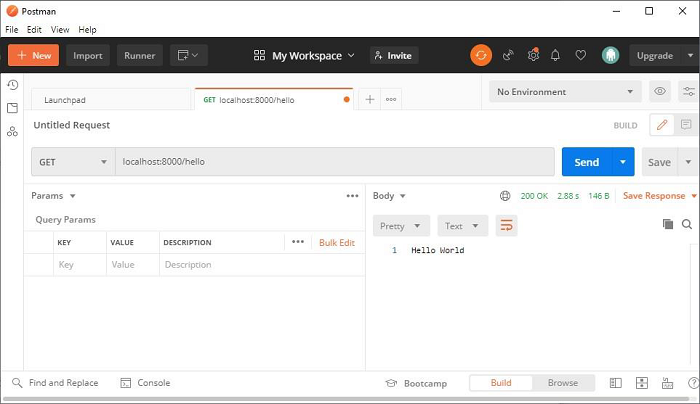Click the orange sync icon
Image resolution: width=700 pixels, height=404 pixels.
click(481, 55)
